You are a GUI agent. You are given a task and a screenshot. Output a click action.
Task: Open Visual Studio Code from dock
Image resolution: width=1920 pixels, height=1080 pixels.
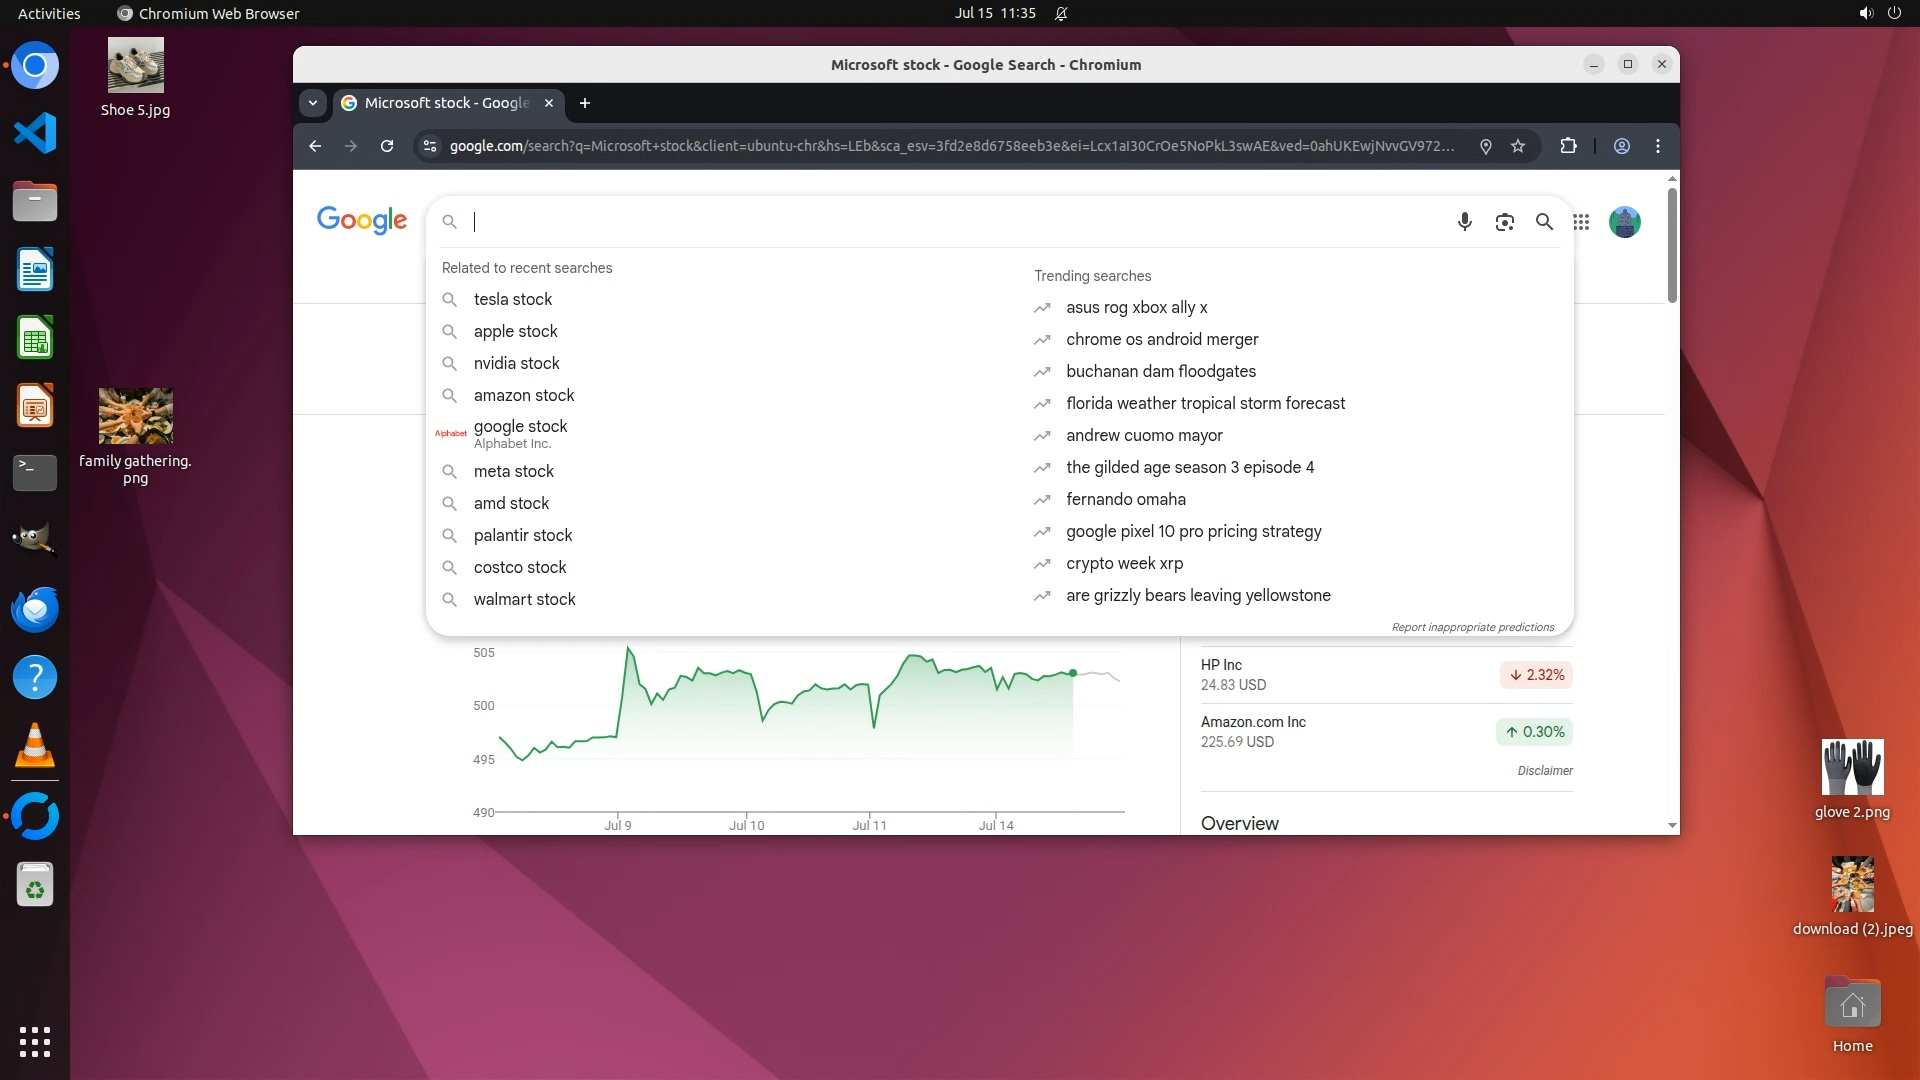[35, 133]
